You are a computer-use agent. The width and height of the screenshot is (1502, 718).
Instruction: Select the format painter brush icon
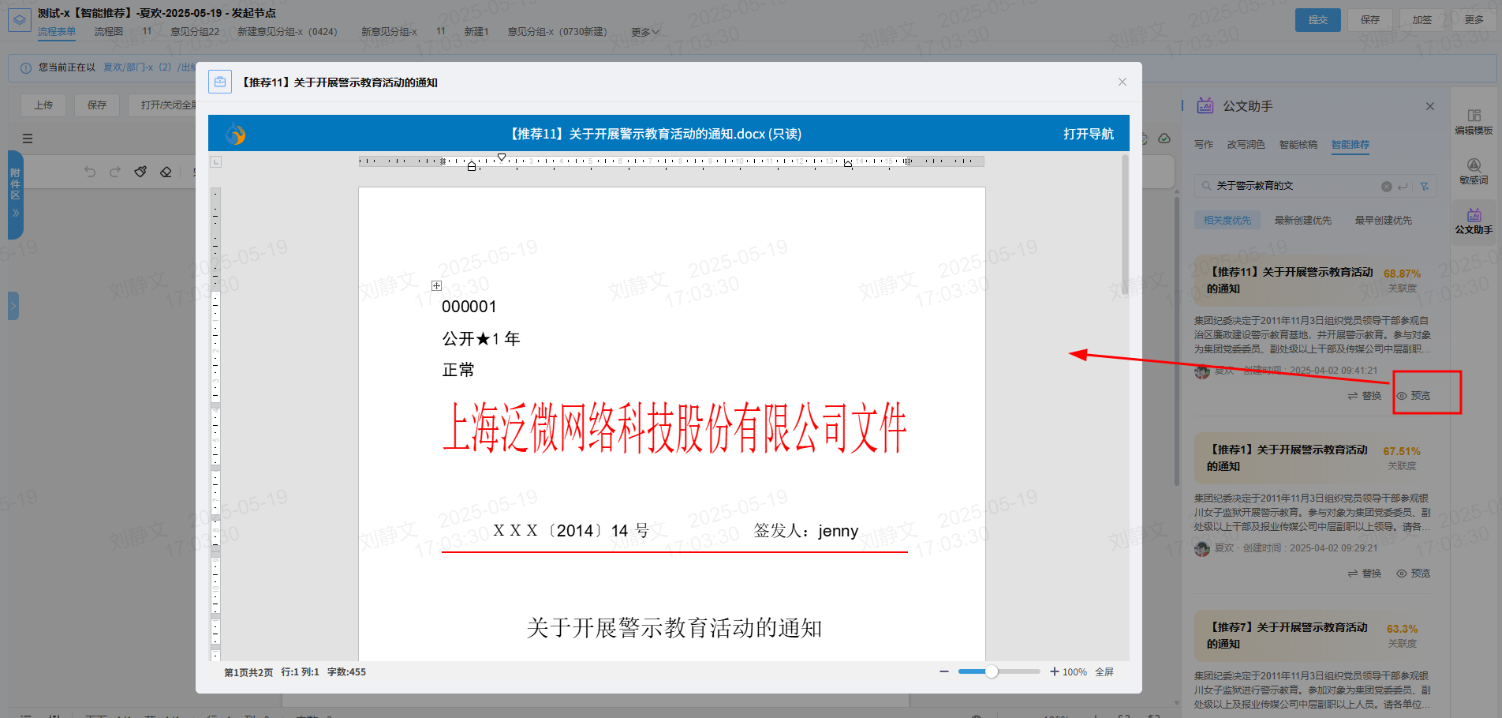pos(141,172)
